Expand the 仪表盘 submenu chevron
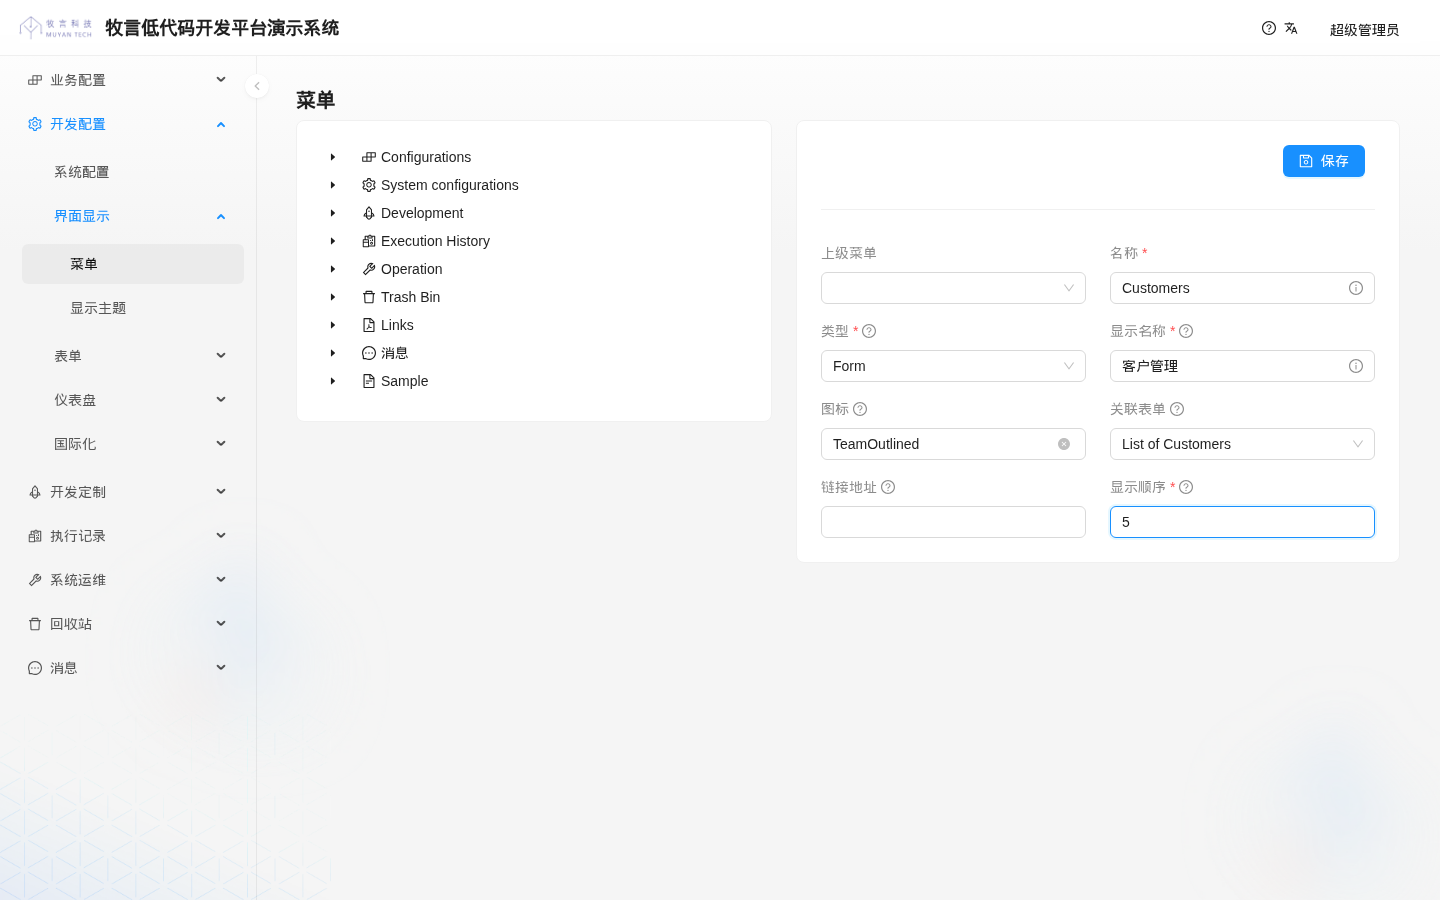 221,400
